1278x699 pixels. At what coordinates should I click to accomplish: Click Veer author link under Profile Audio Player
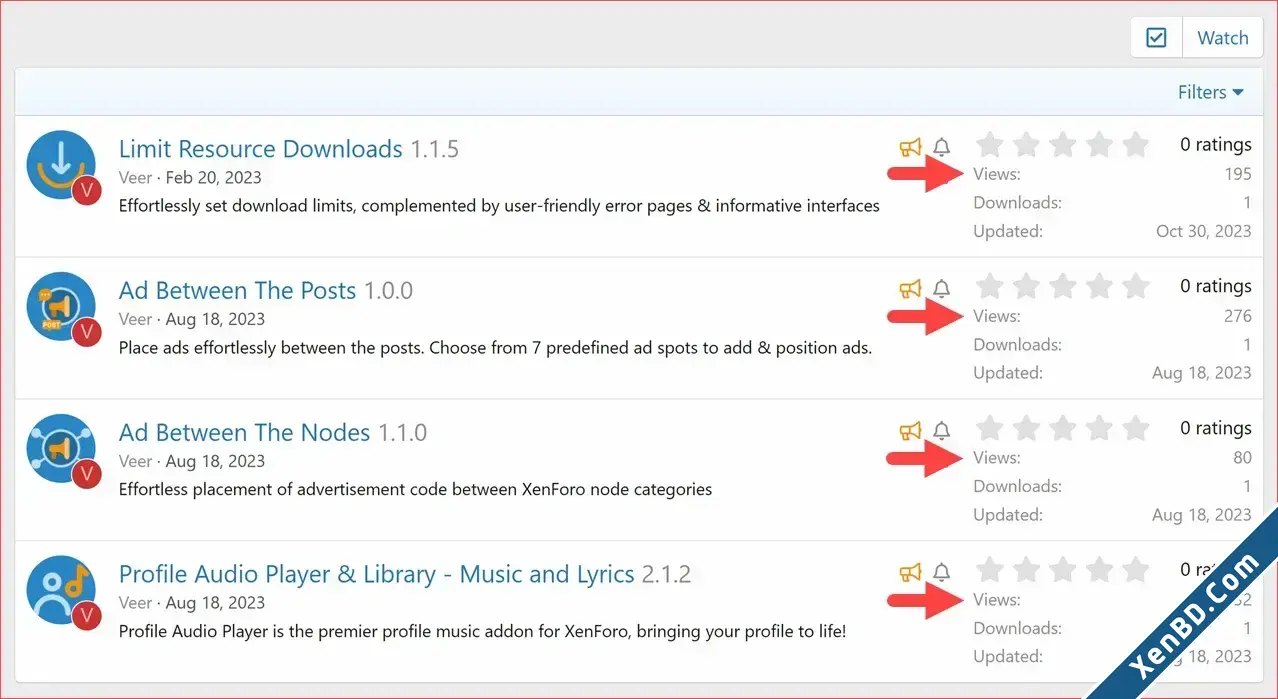tap(136, 603)
